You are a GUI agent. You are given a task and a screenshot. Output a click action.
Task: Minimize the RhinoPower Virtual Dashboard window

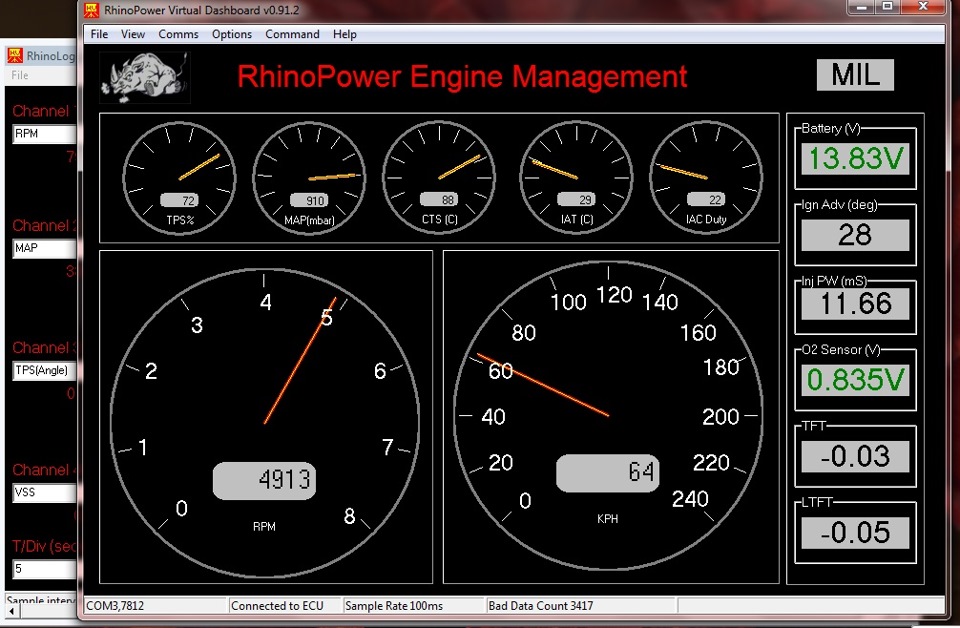pyautogui.click(x=861, y=7)
